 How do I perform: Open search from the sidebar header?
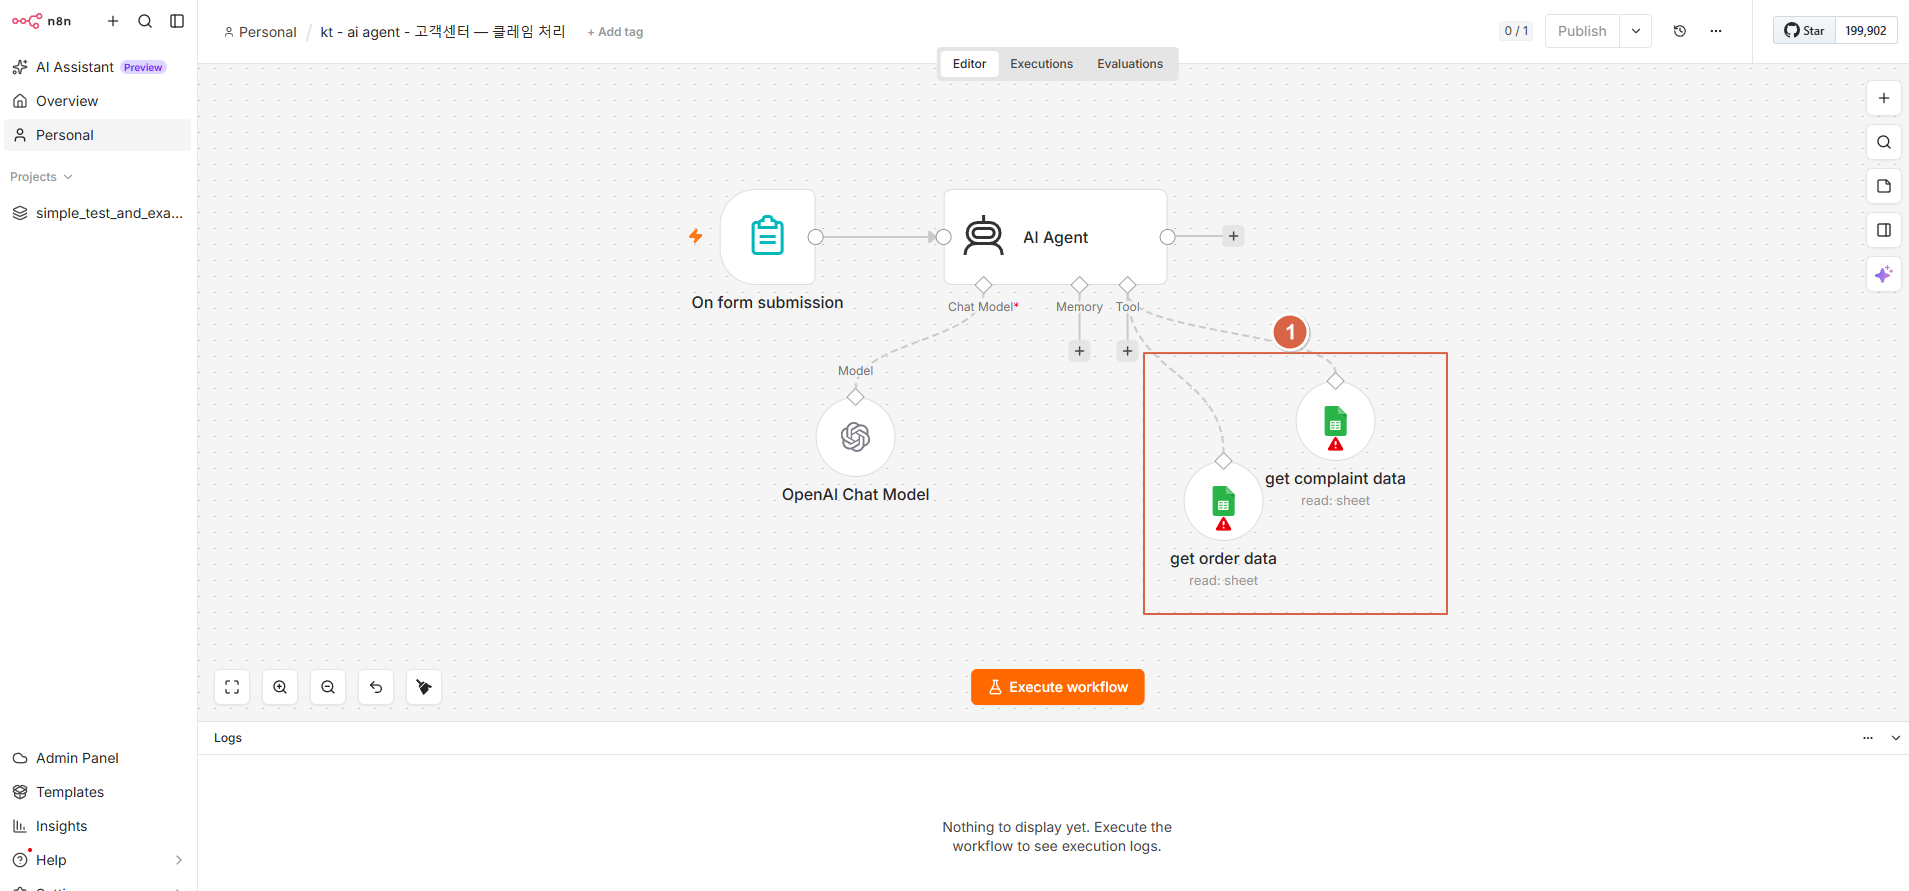pyautogui.click(x=145, y=21)
